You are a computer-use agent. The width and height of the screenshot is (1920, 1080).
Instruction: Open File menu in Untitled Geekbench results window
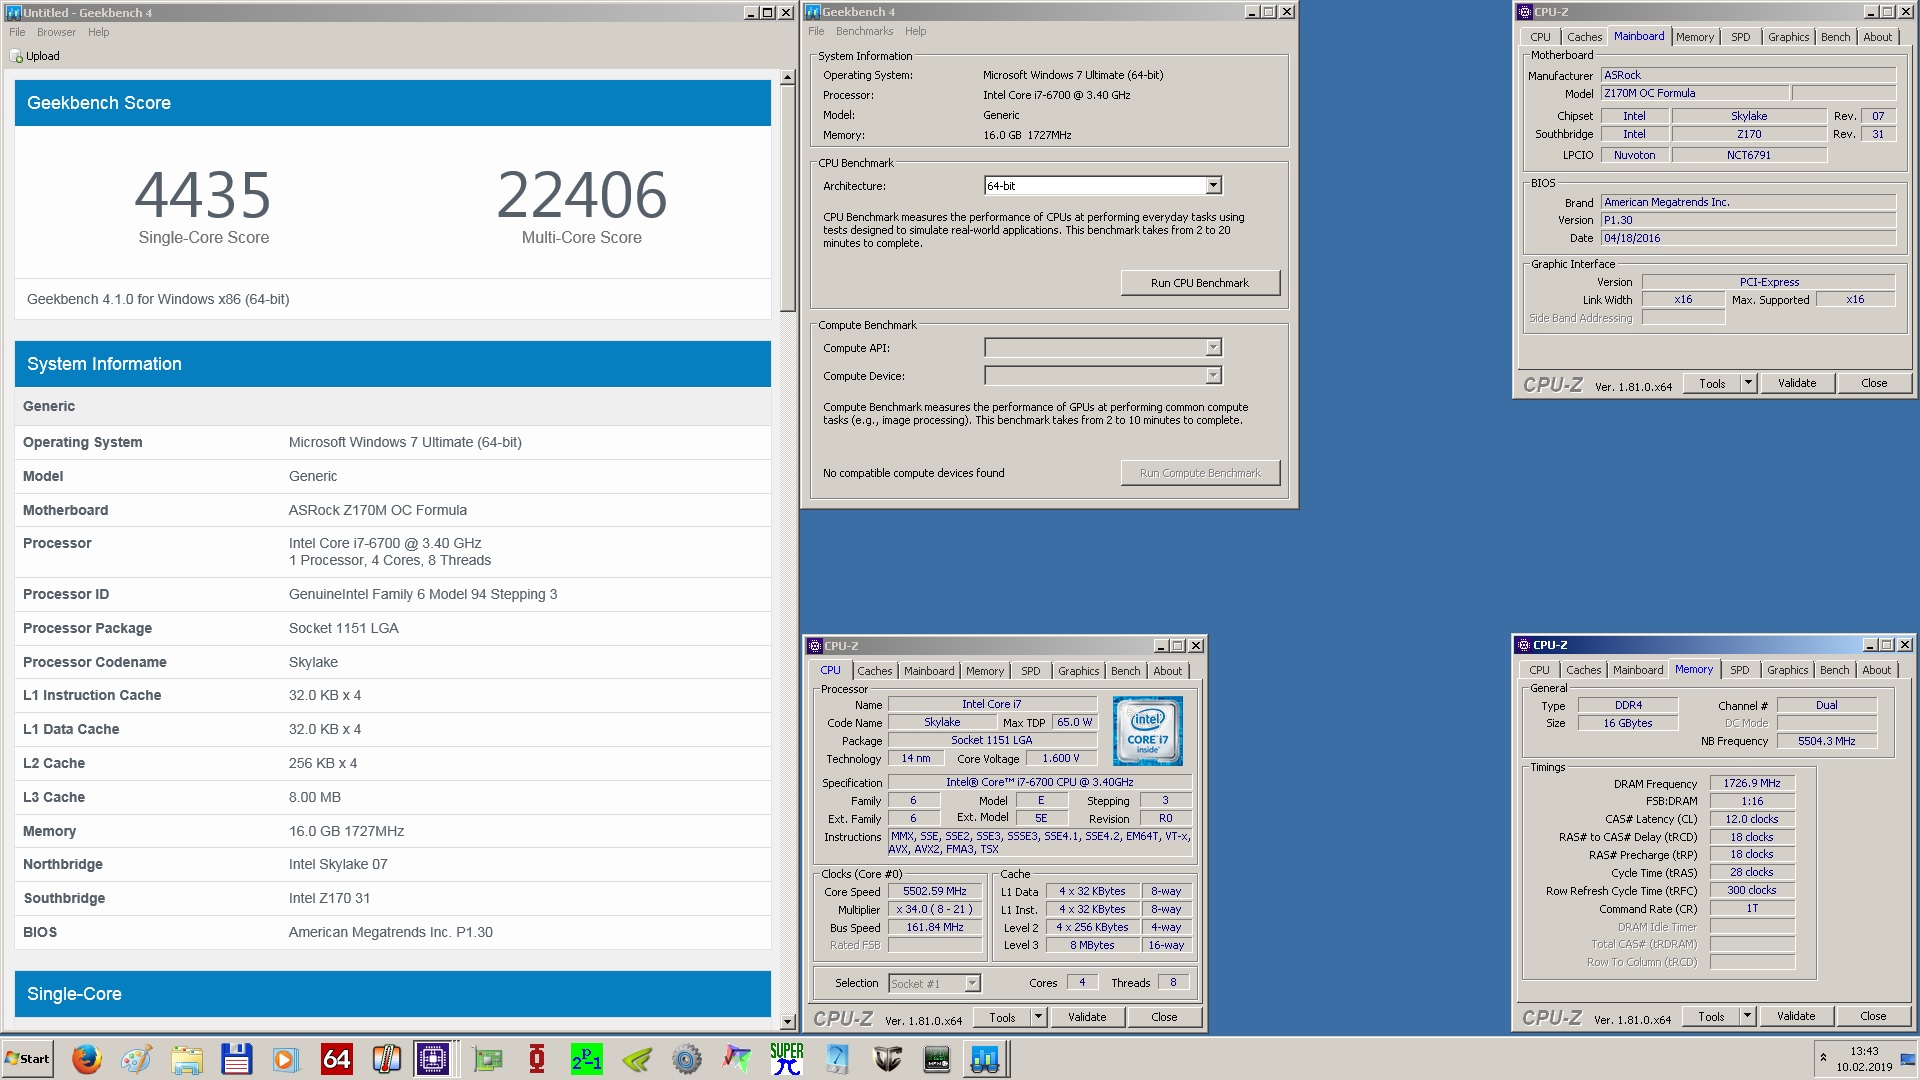click(17, 32)
